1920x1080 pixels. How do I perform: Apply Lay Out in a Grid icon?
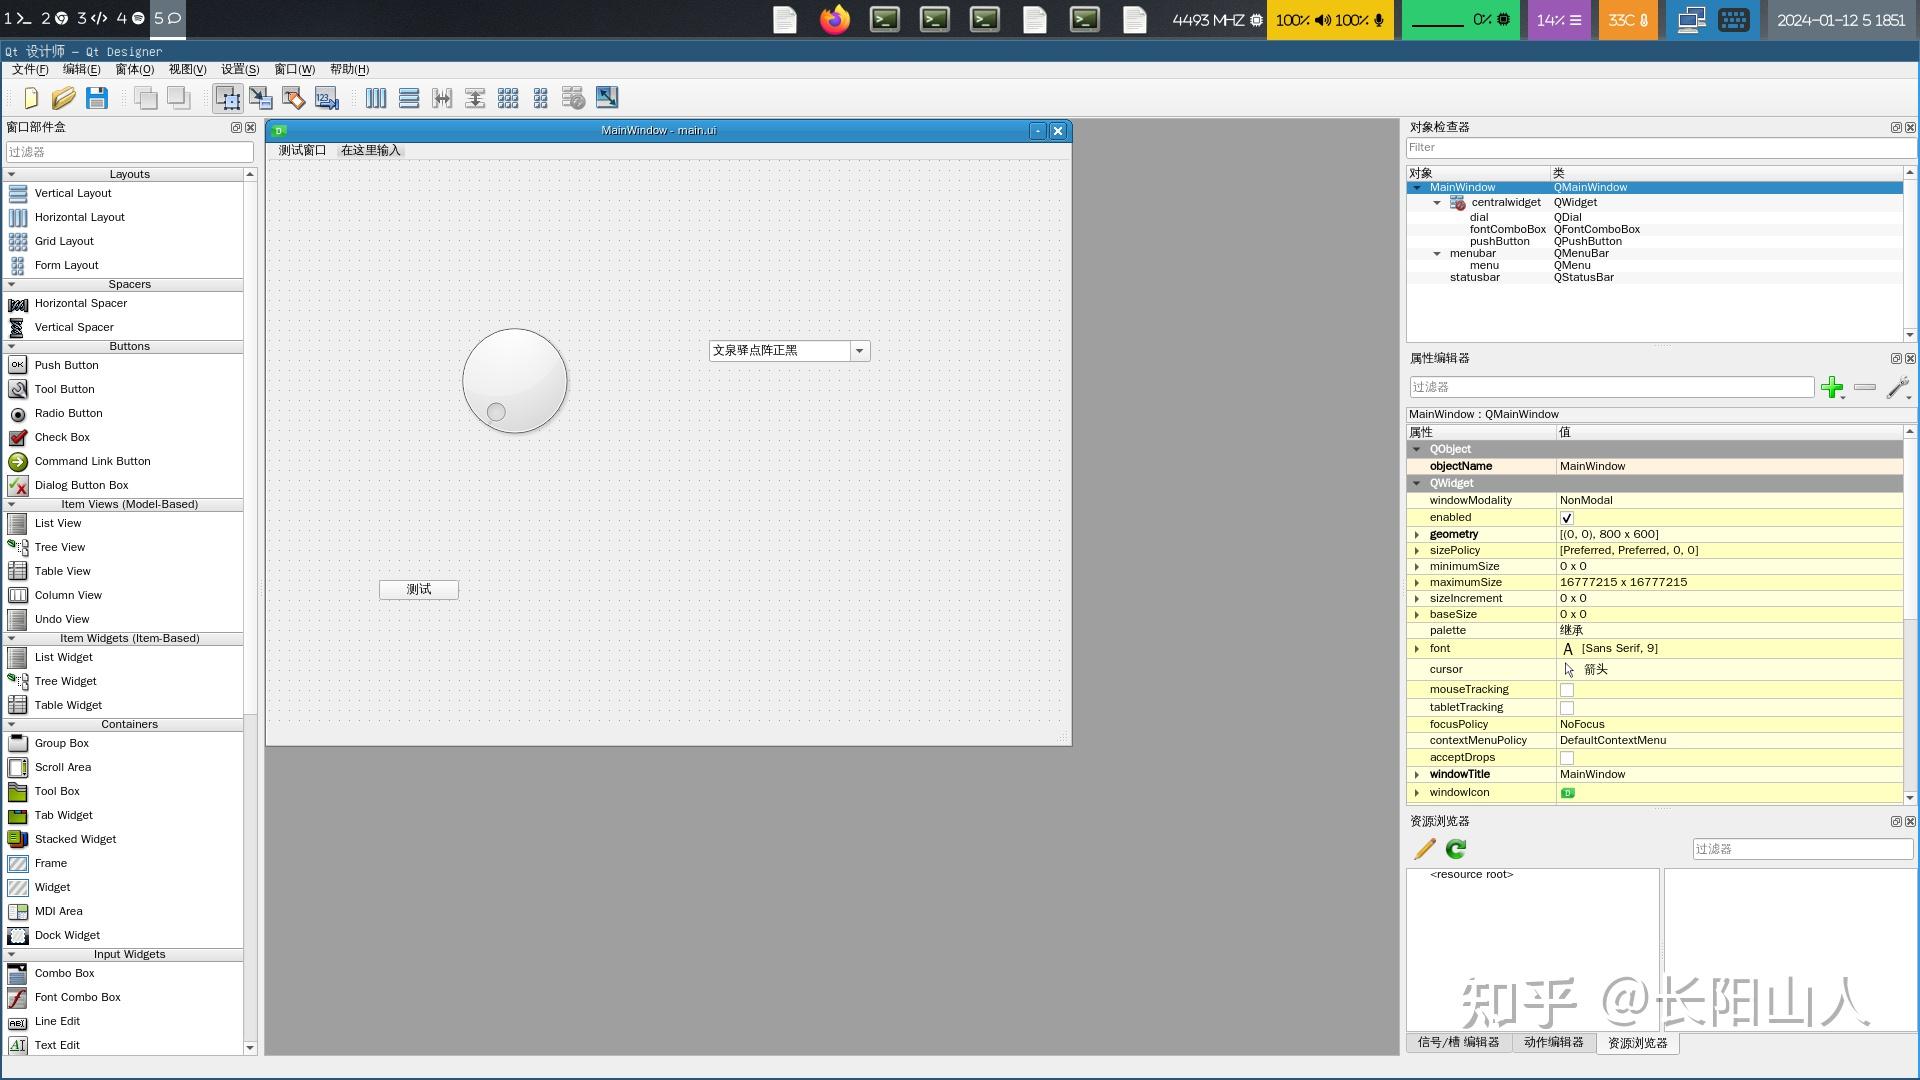508,98
